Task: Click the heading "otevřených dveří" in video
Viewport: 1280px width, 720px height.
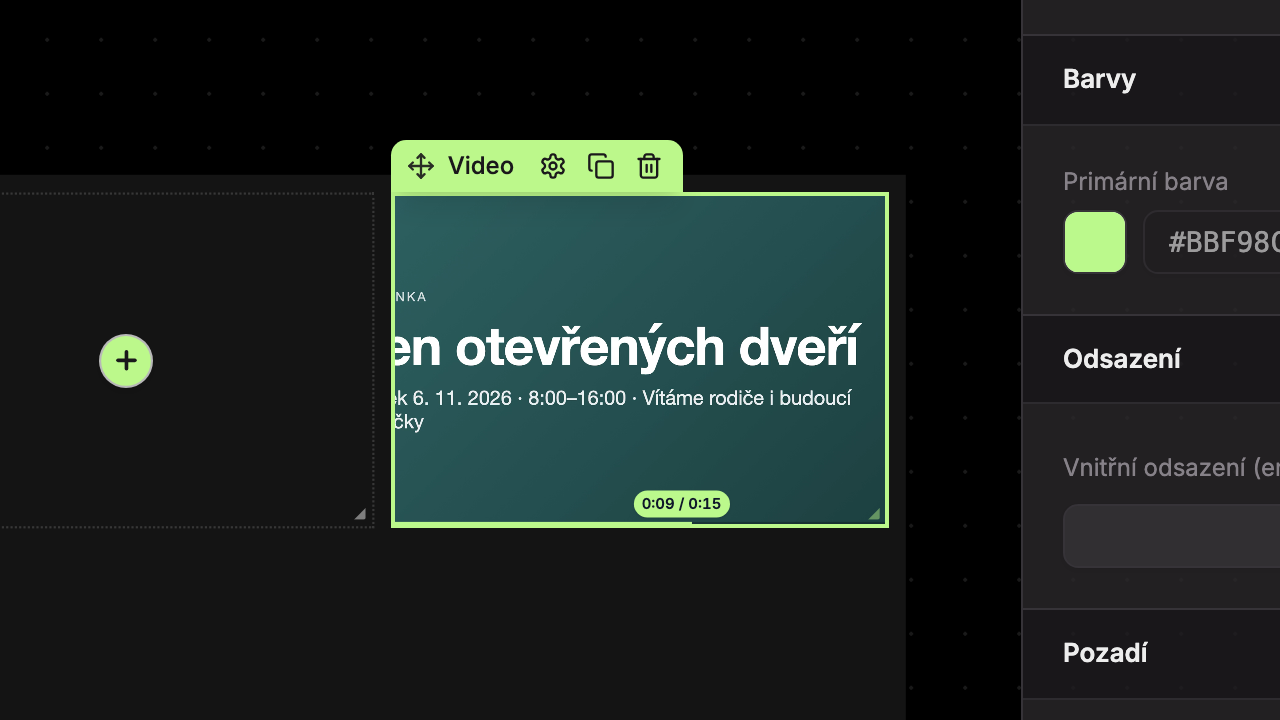Action: point(657,347)
